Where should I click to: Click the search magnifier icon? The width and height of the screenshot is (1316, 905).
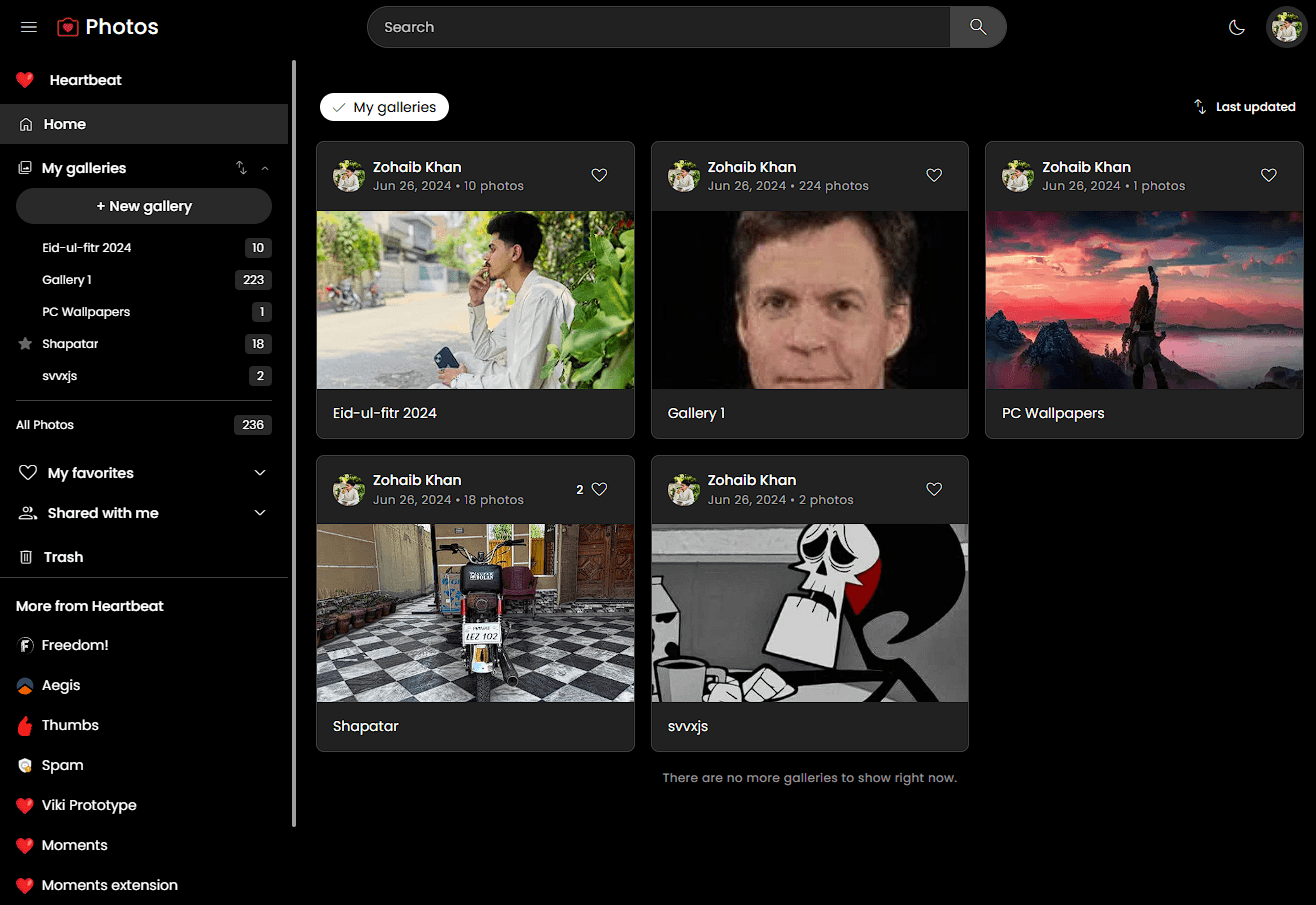[978, 27]
